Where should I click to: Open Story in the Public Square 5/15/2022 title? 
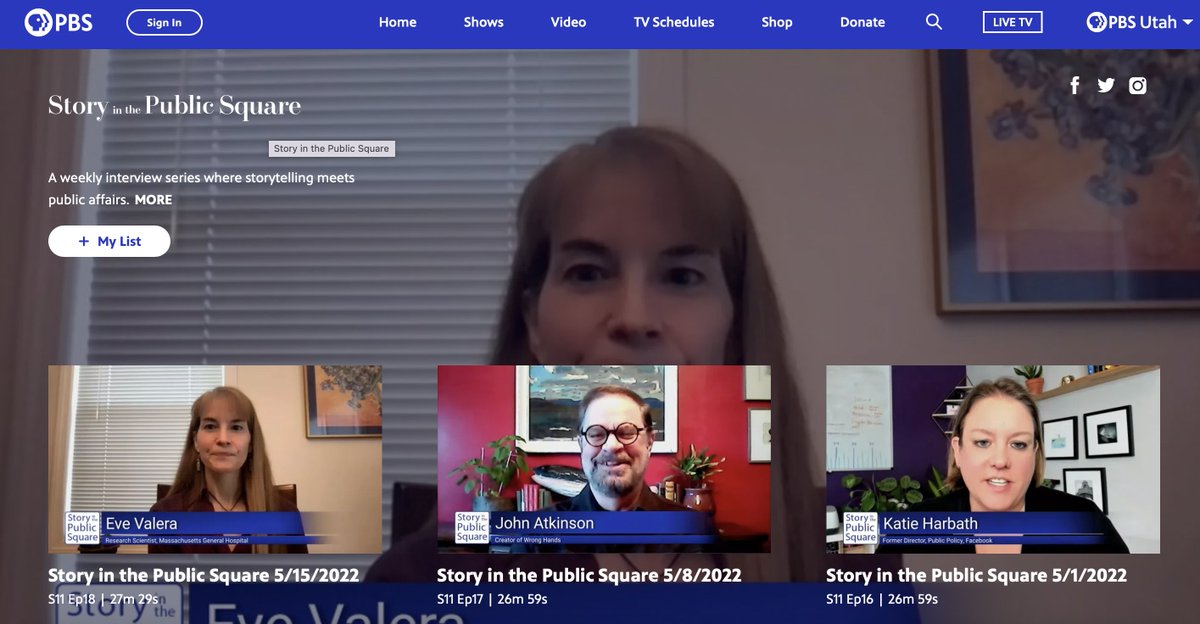(203, 575)
